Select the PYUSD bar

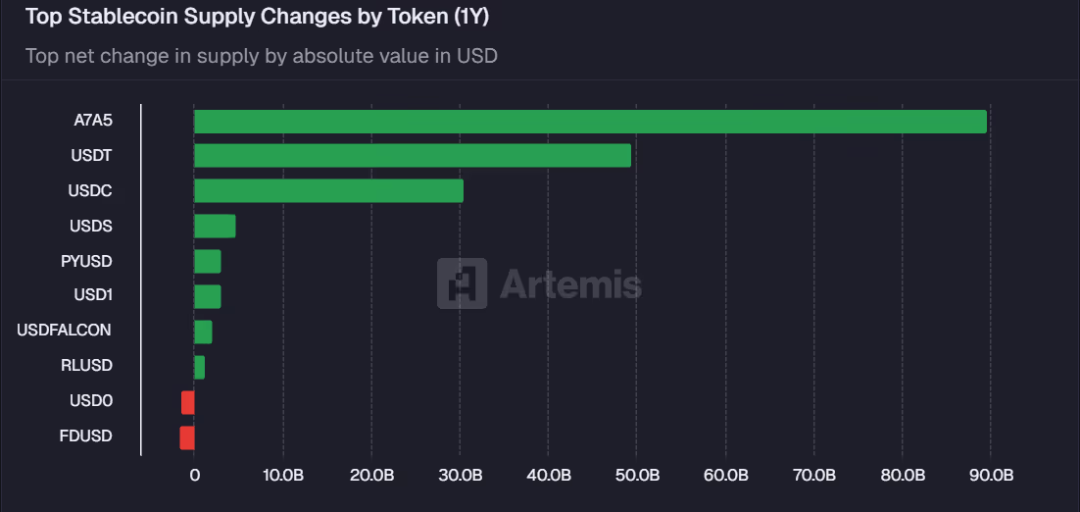tap(207, 262)
